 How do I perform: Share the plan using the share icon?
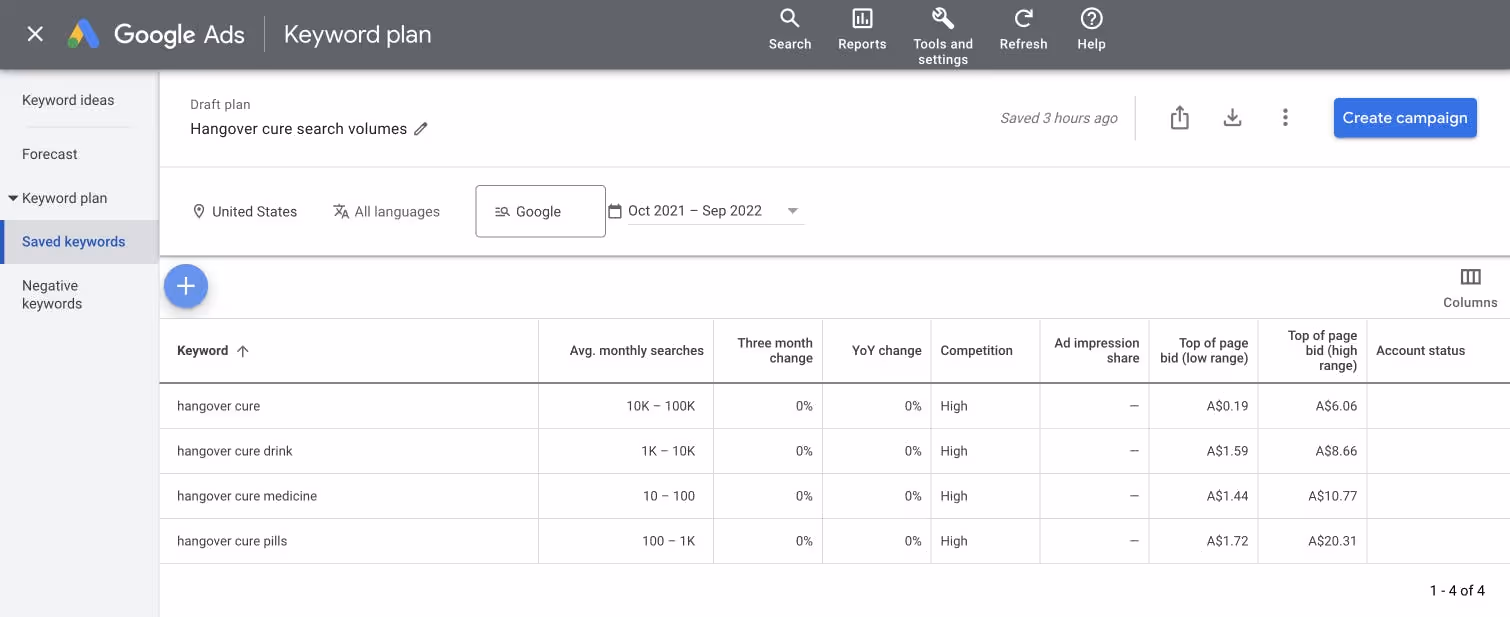tap(1179, 117)
